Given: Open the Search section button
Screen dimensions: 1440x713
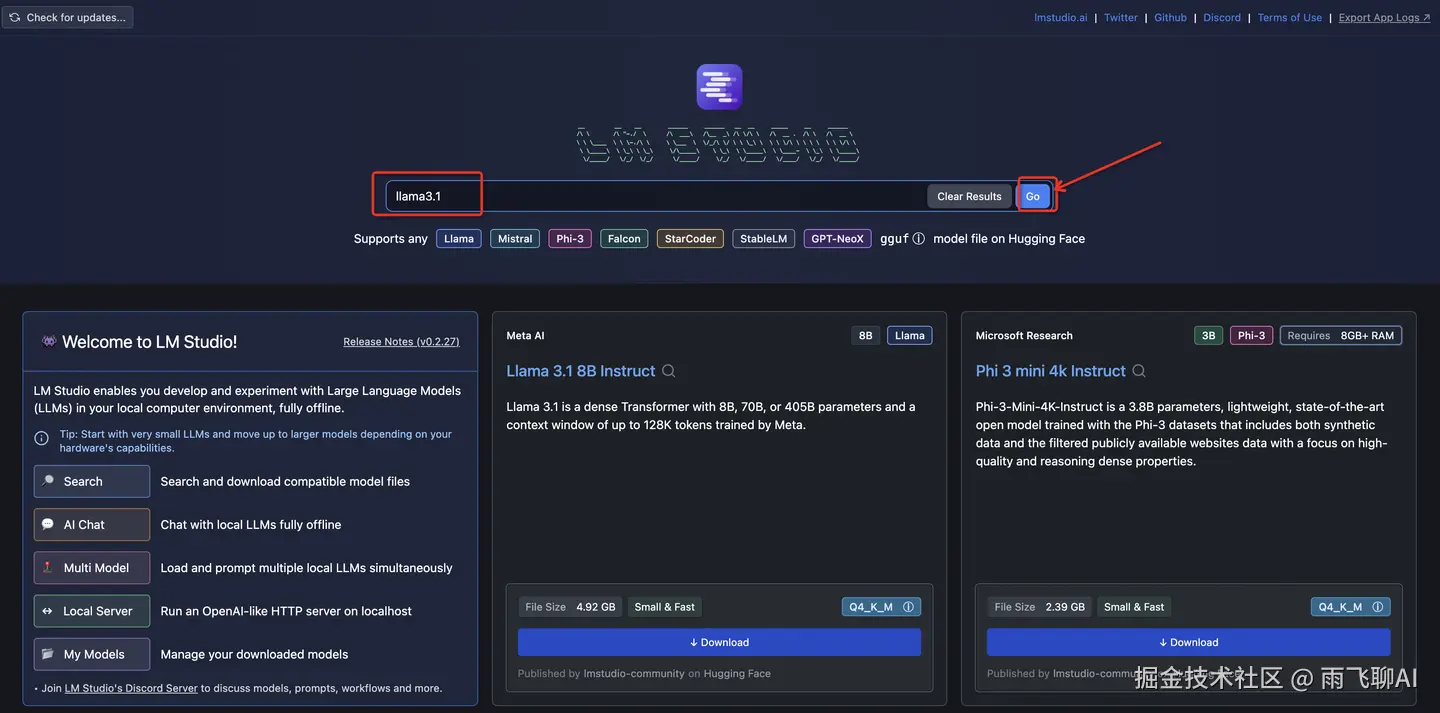Looking at the screenshot, I should tap(92, 481).
